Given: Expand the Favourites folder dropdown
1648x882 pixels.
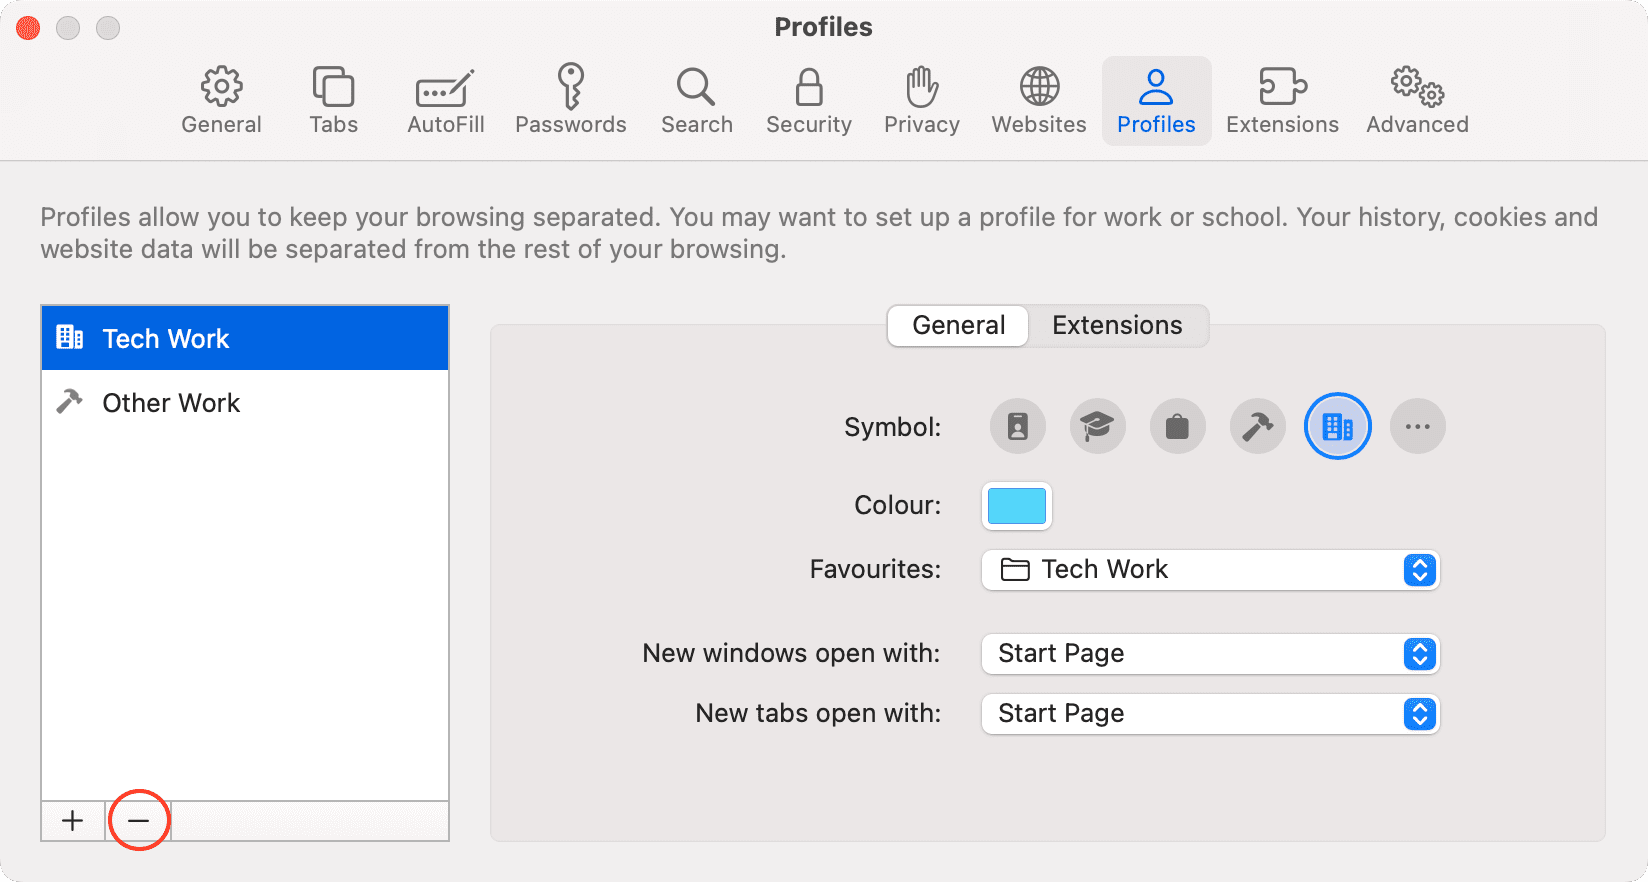Looking at the screenshot, I should (1210, 570).
